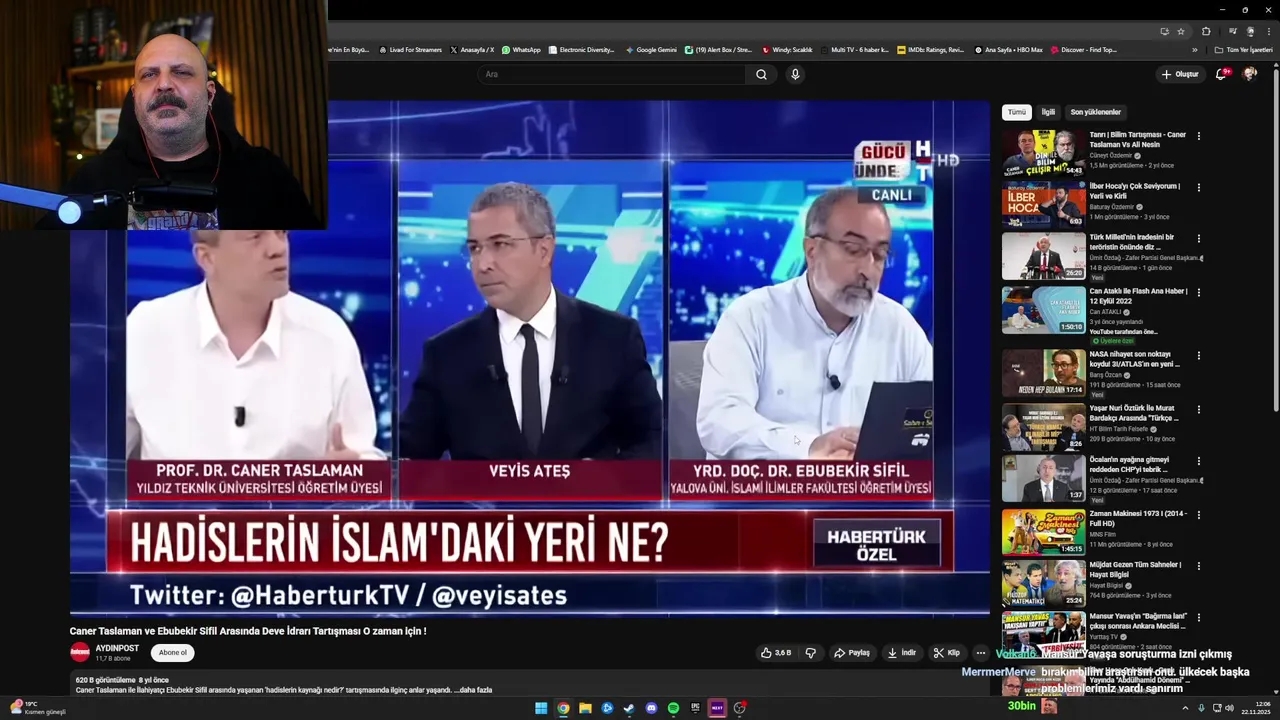This screenshot has width=1280, height=720.
Task: Open the Yaşar Nuri Öztürk ile Murat Bardakçı video title
Action: [x=1134, y=413]
